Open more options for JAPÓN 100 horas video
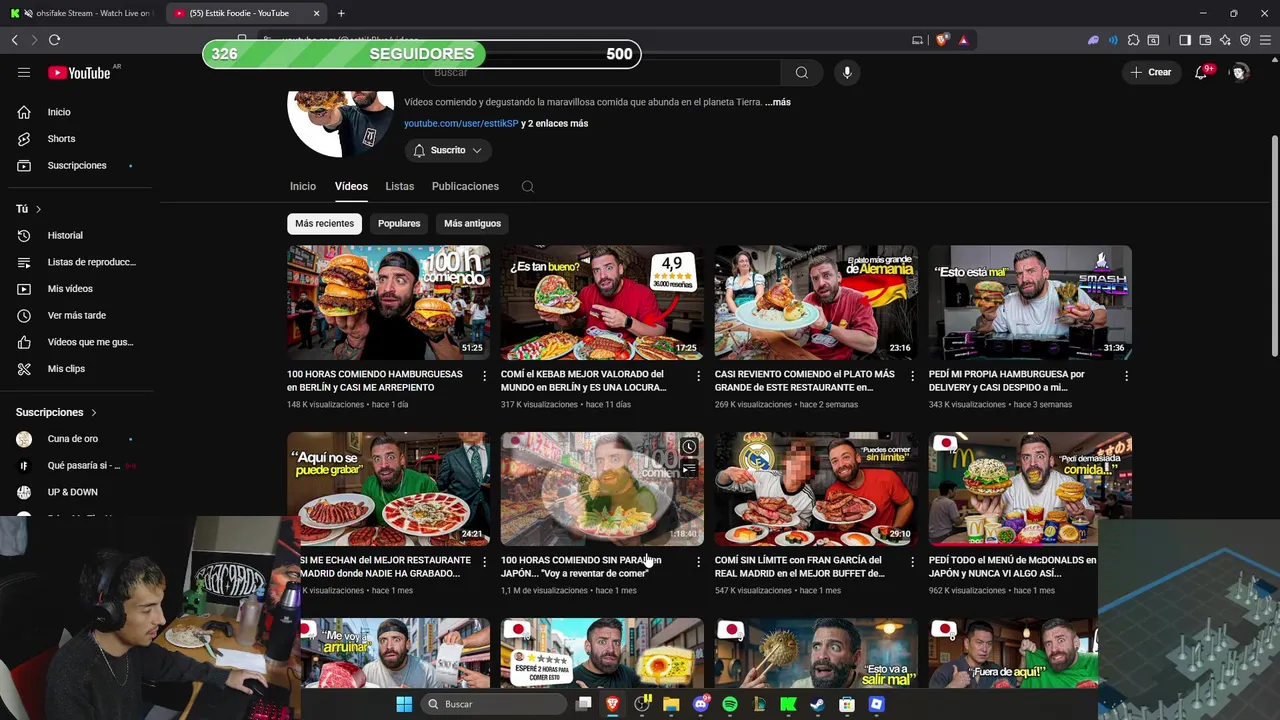 click(x=698, y=562)
